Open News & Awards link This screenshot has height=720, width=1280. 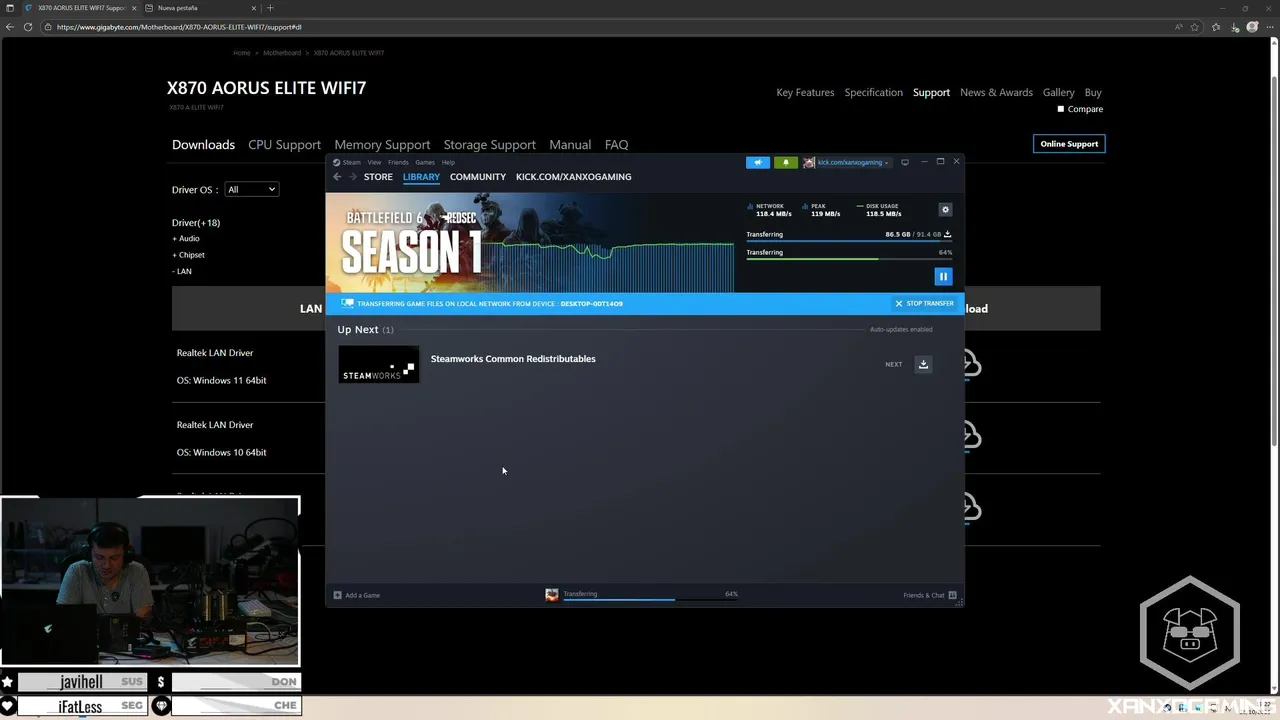coord(996,92)
